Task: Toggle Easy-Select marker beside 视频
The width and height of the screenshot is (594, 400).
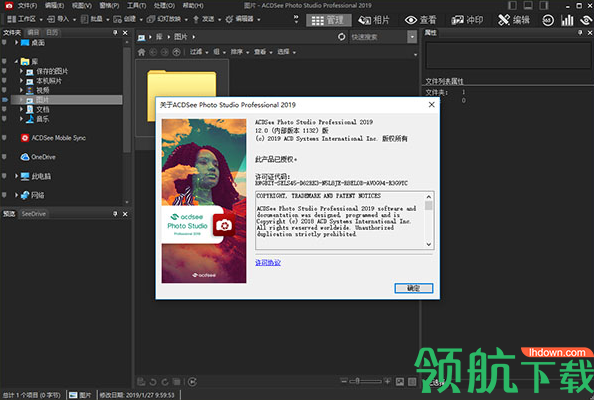Action: tap(4, 90)
